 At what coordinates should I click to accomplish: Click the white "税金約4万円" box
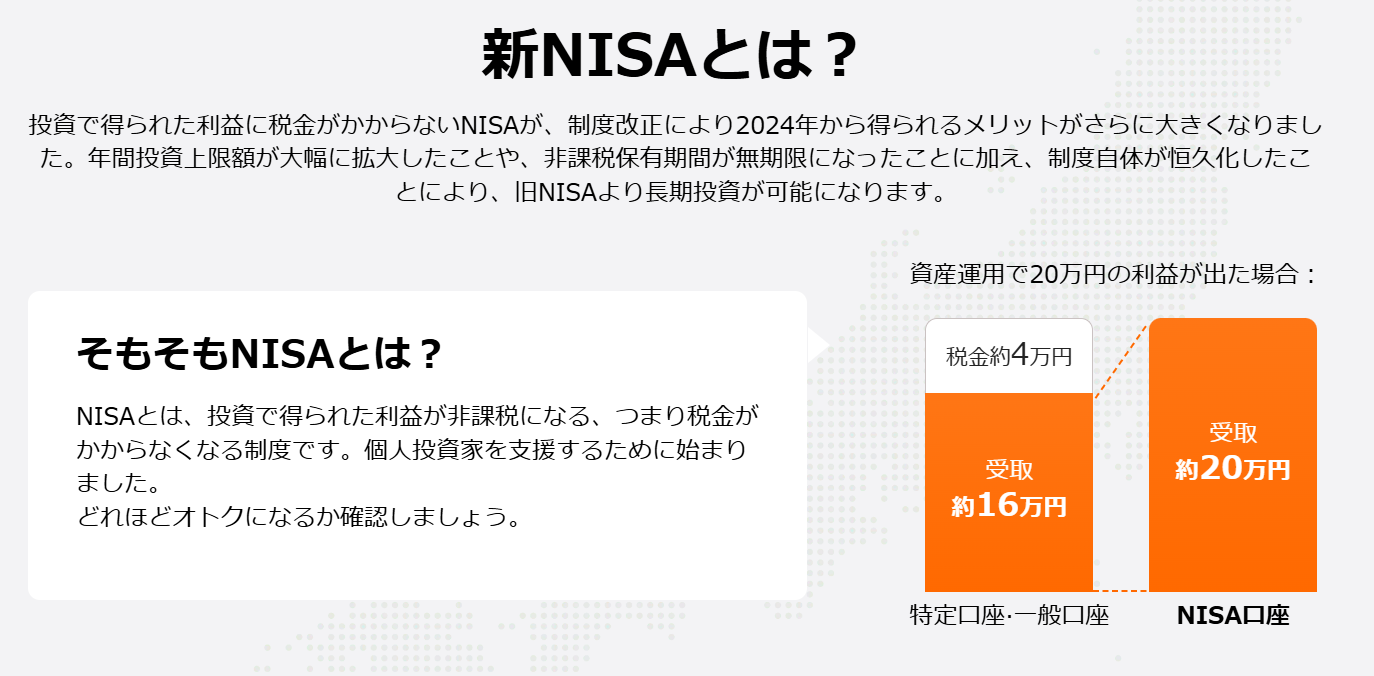tap(1008, 356)
